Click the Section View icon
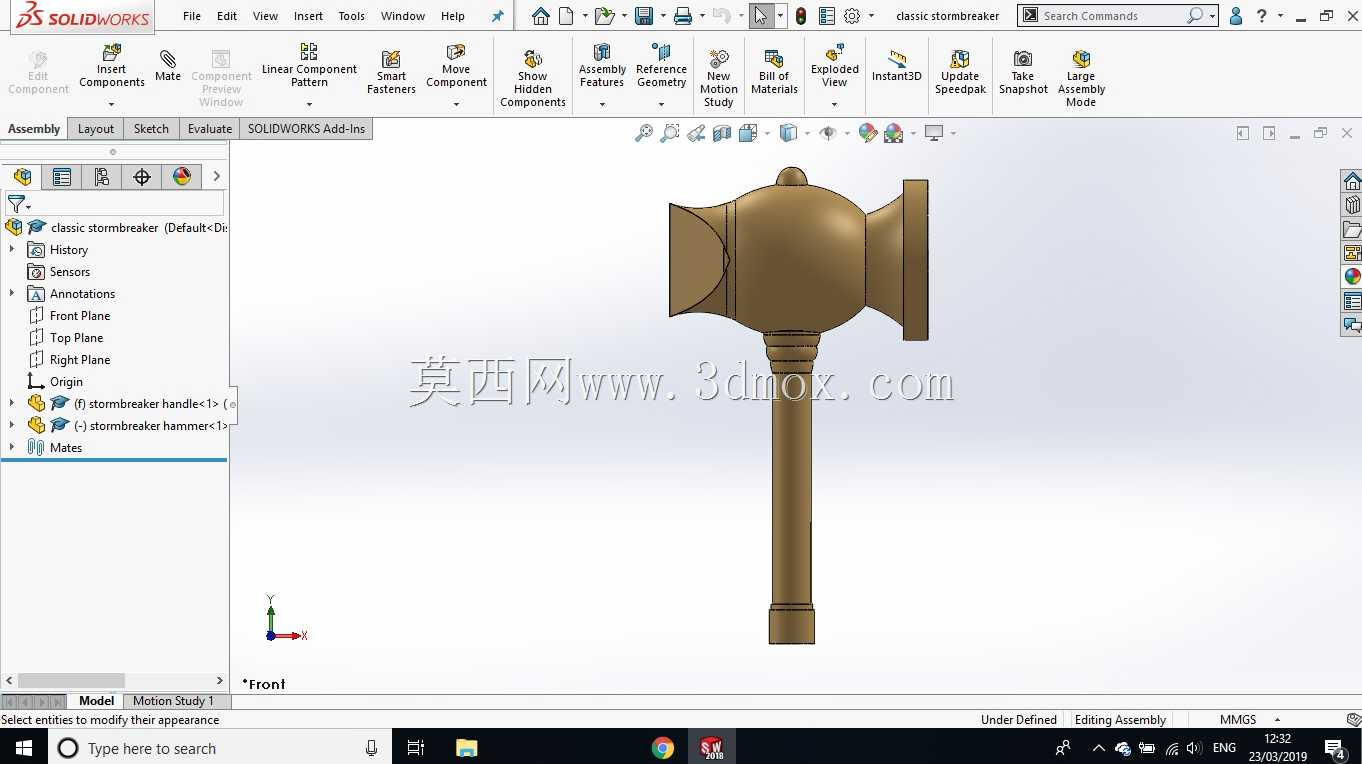Image resolution: width=1362 pixels, height=764 pixels. 722,133
